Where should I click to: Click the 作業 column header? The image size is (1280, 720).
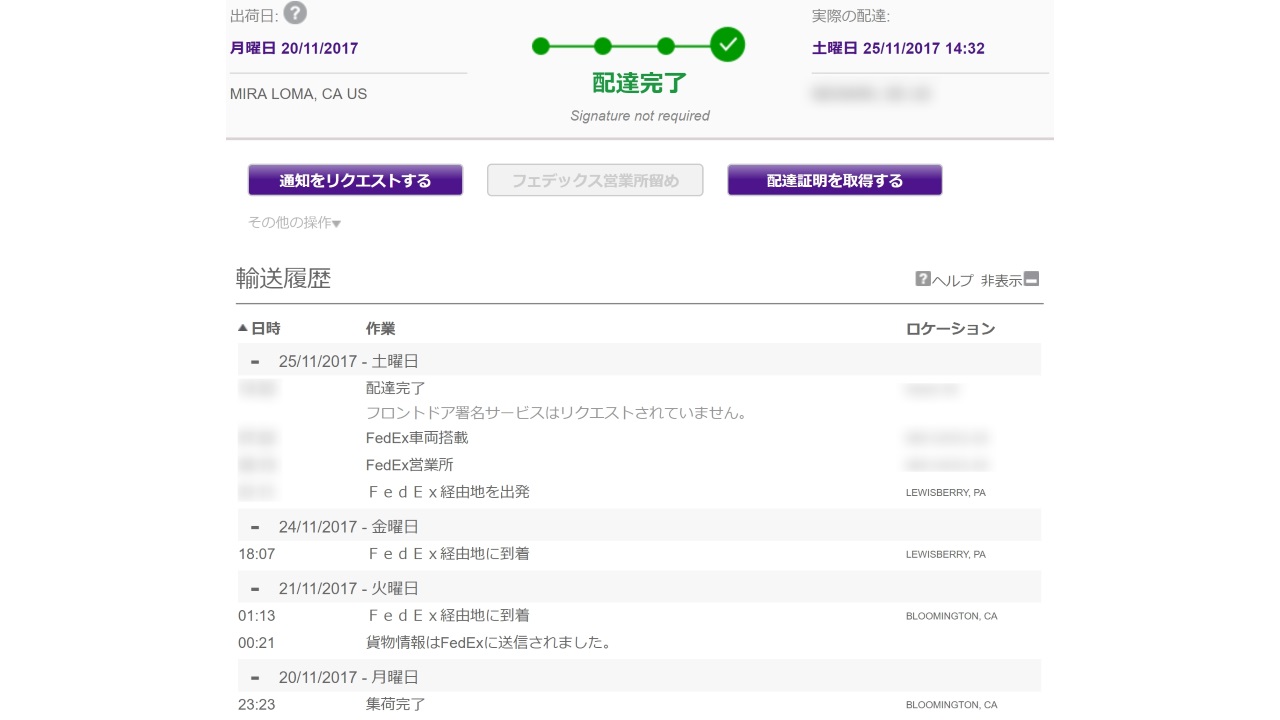pyautogui.click(x=380, y=329)
